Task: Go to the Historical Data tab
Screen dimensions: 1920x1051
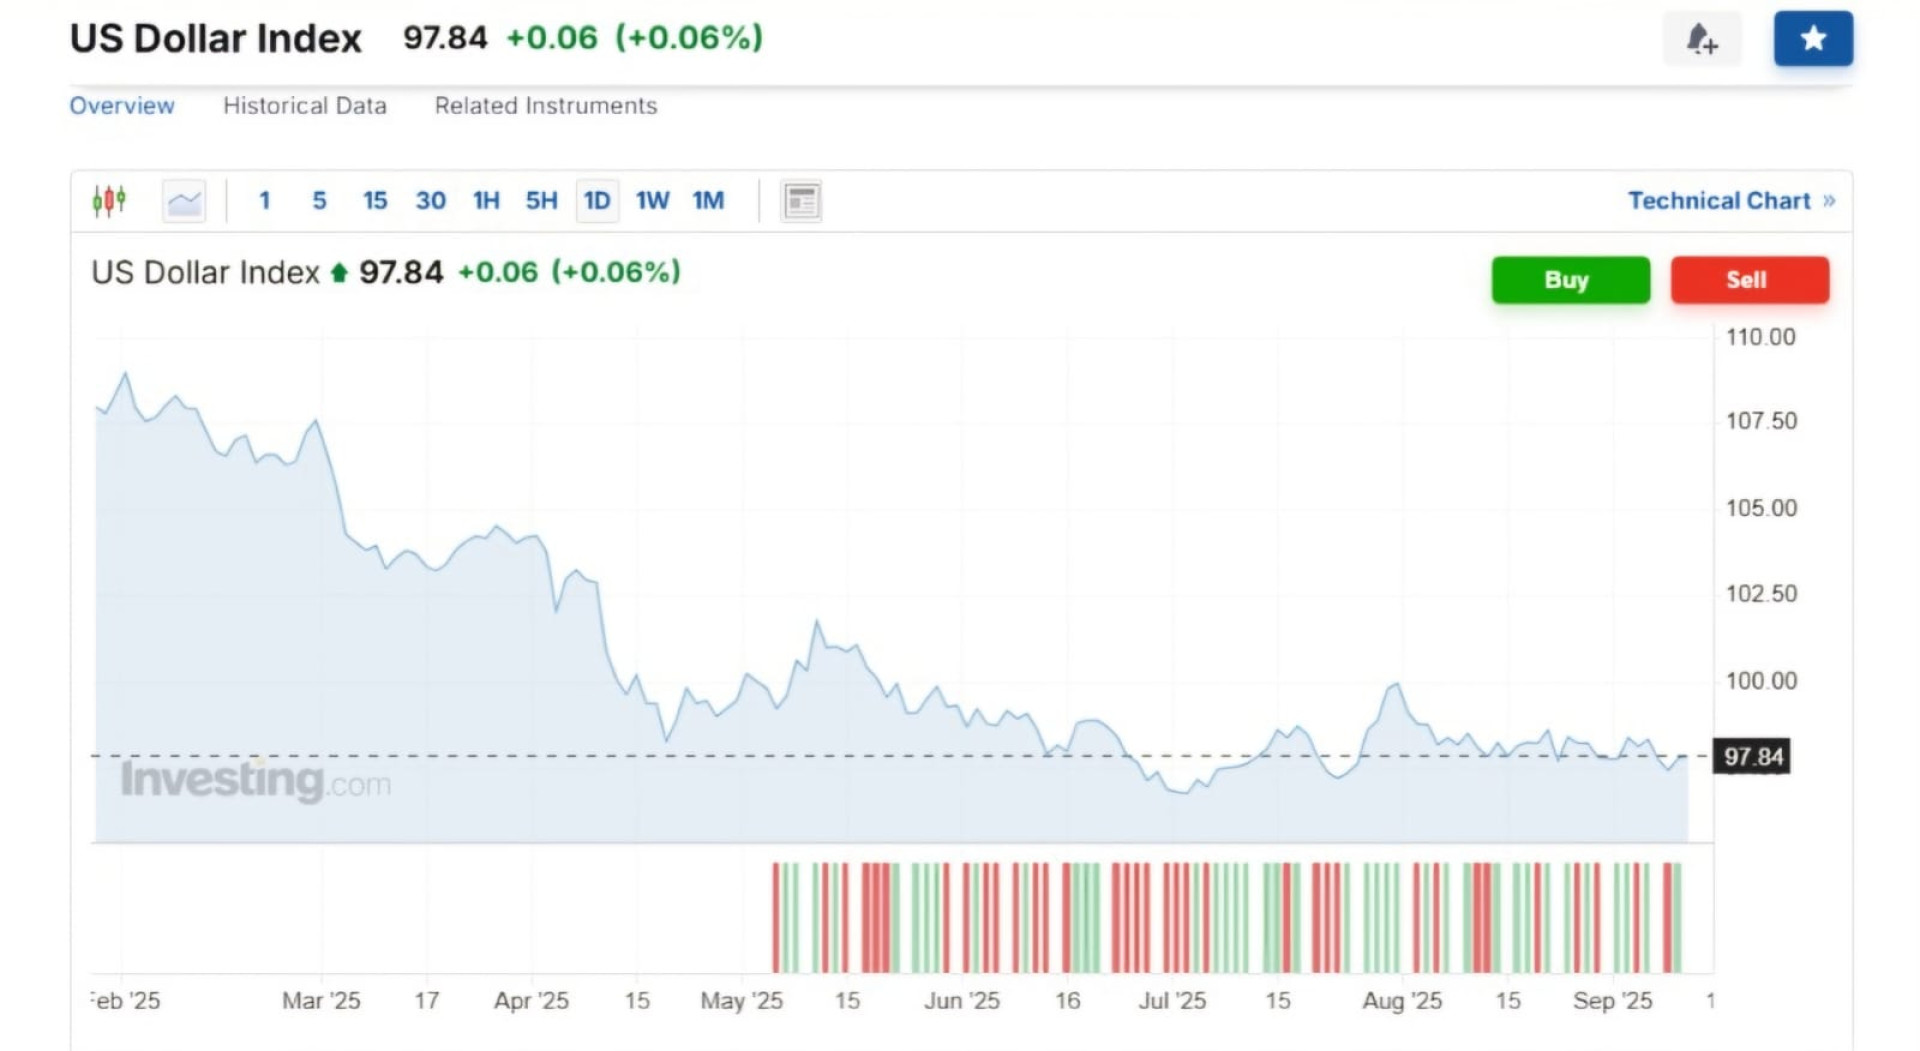Action: click(304, 106)
